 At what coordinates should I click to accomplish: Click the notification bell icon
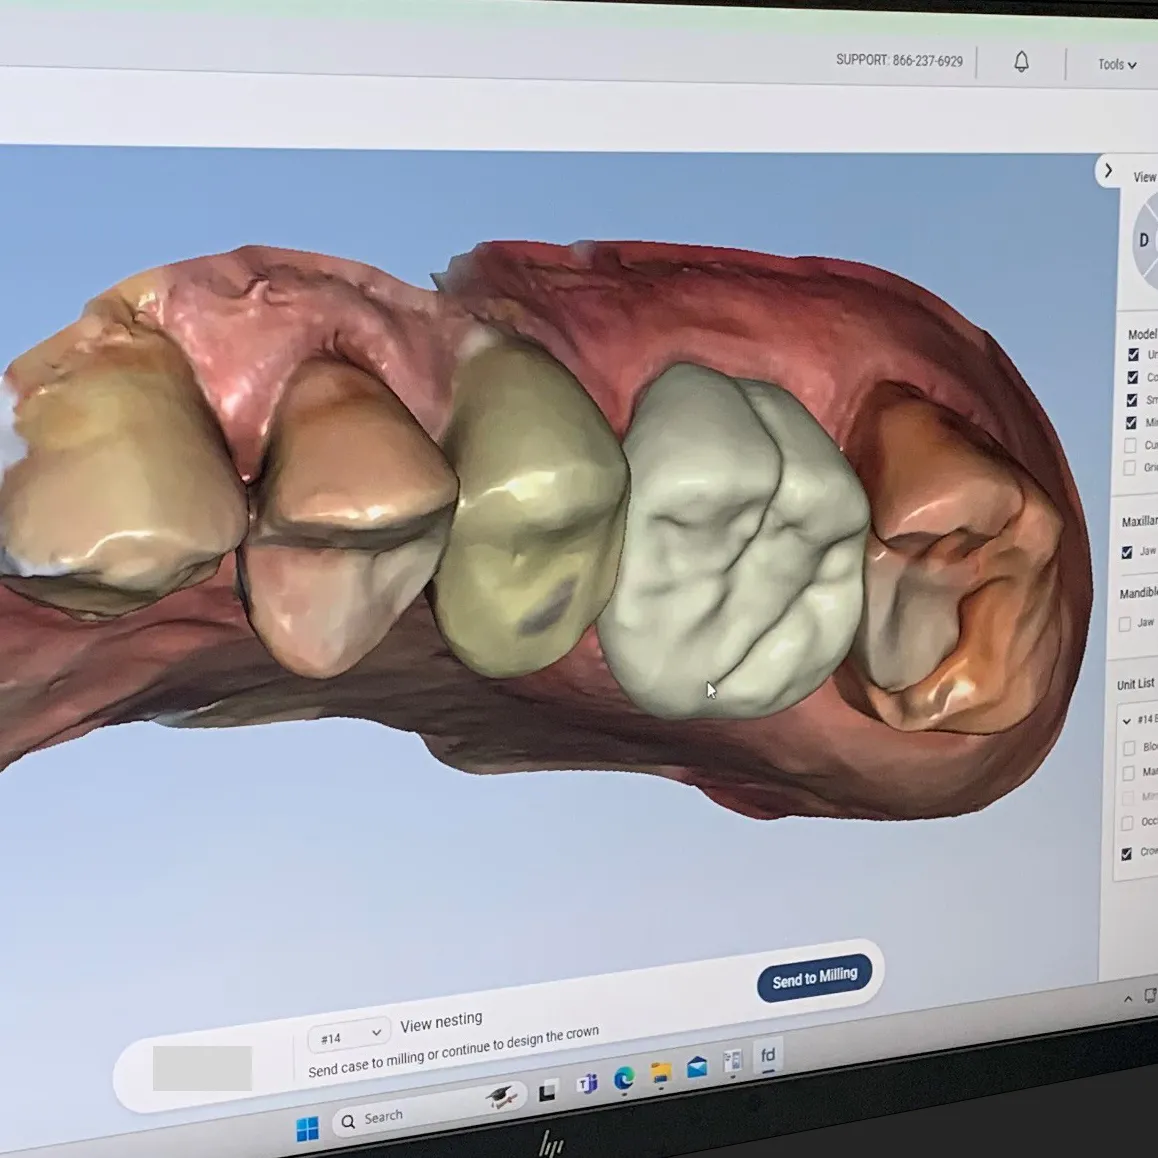tap(1021, 62)
